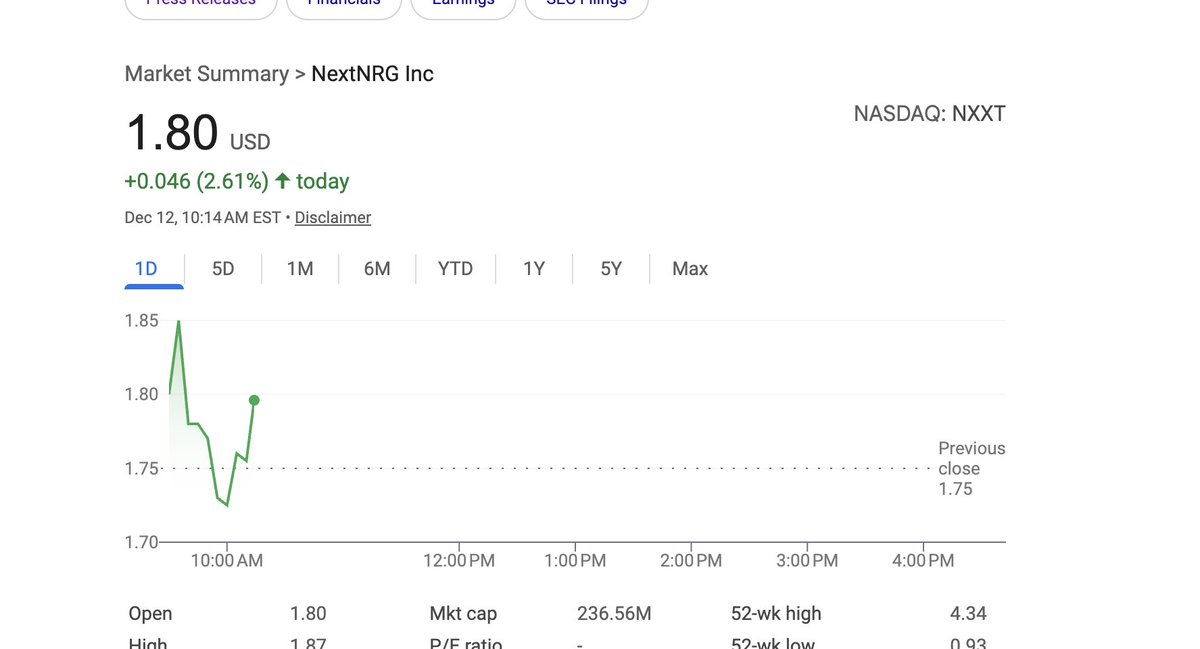Click the 1.80 USD price

click(198, 134)
